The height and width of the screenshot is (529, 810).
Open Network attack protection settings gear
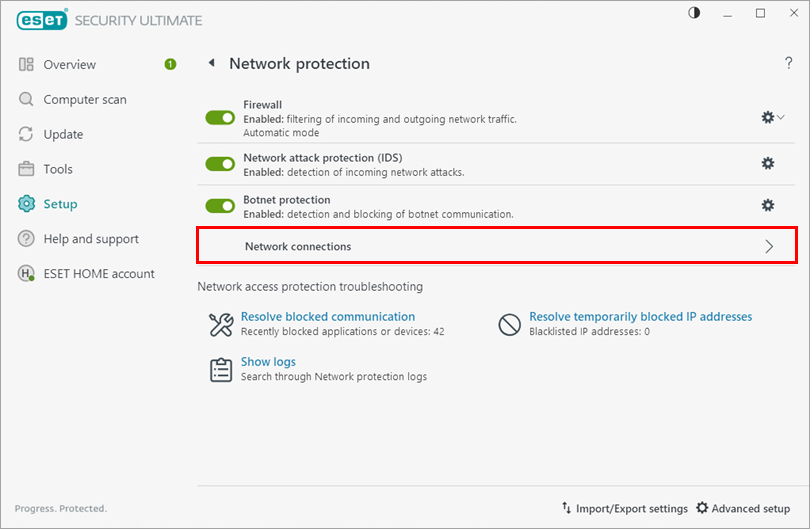pyautogui.click(x=768, y=163)
